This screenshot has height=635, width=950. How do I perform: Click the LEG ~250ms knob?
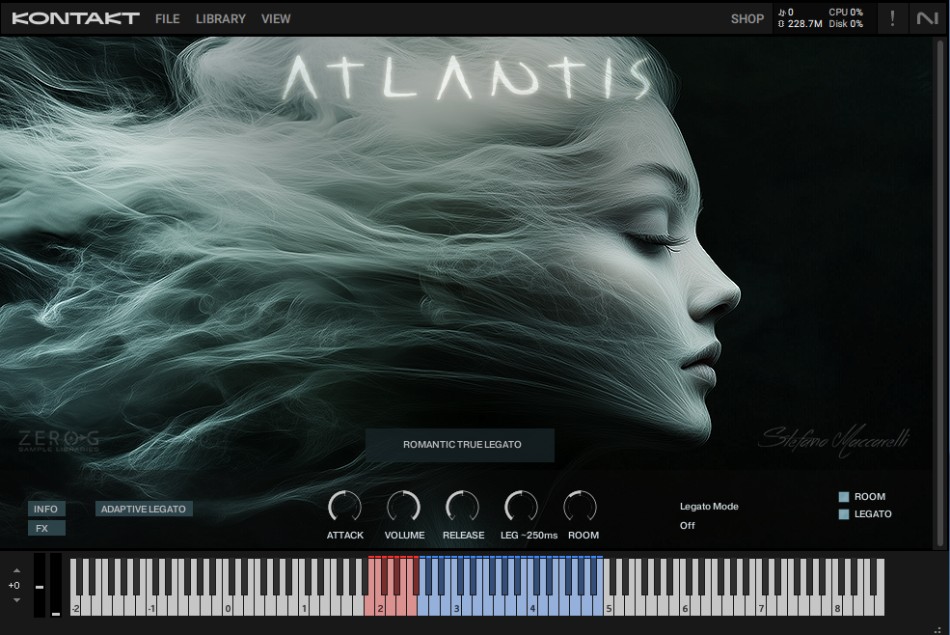click(521, 507)
